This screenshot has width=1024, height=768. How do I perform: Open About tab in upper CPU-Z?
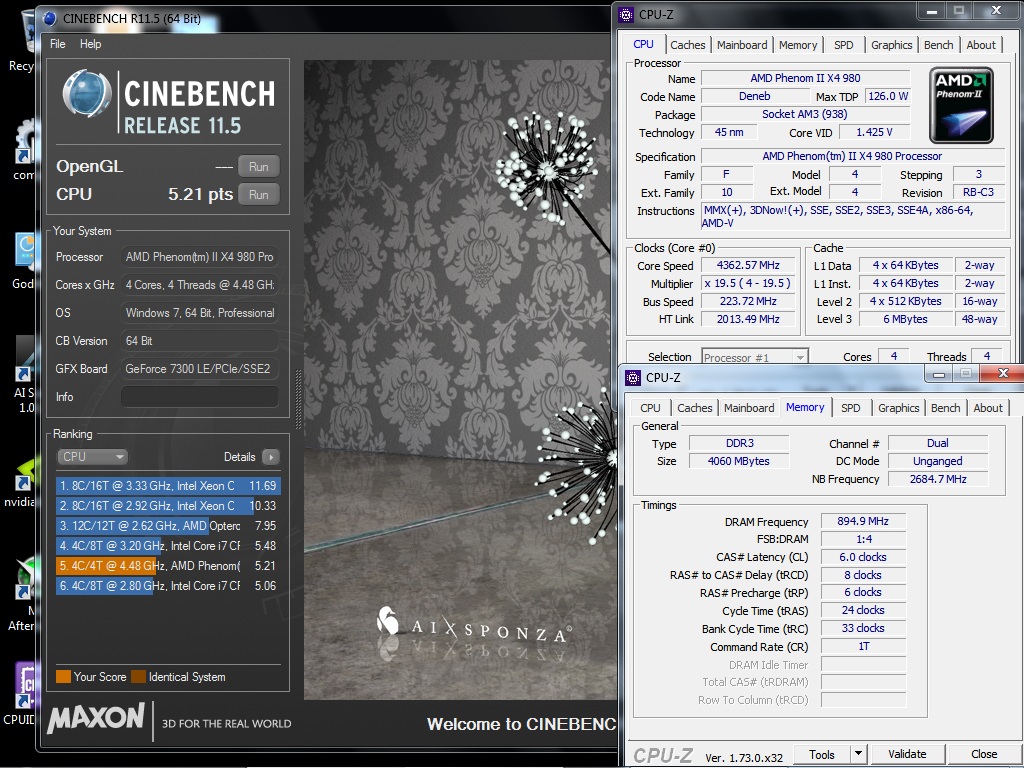(981, 45)
